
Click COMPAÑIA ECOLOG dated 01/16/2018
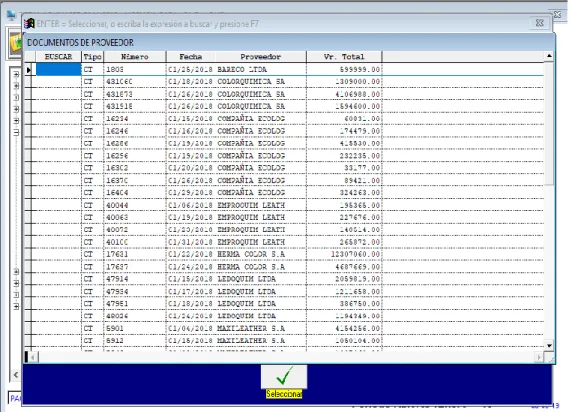[x=251, y=131]
